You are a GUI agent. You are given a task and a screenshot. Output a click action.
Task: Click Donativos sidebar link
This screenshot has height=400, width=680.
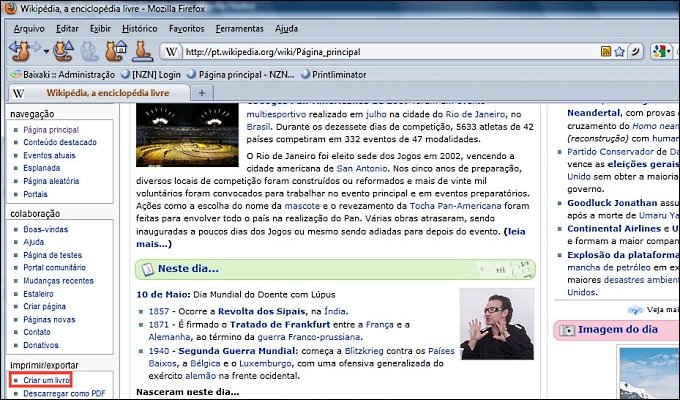(41, 345)
